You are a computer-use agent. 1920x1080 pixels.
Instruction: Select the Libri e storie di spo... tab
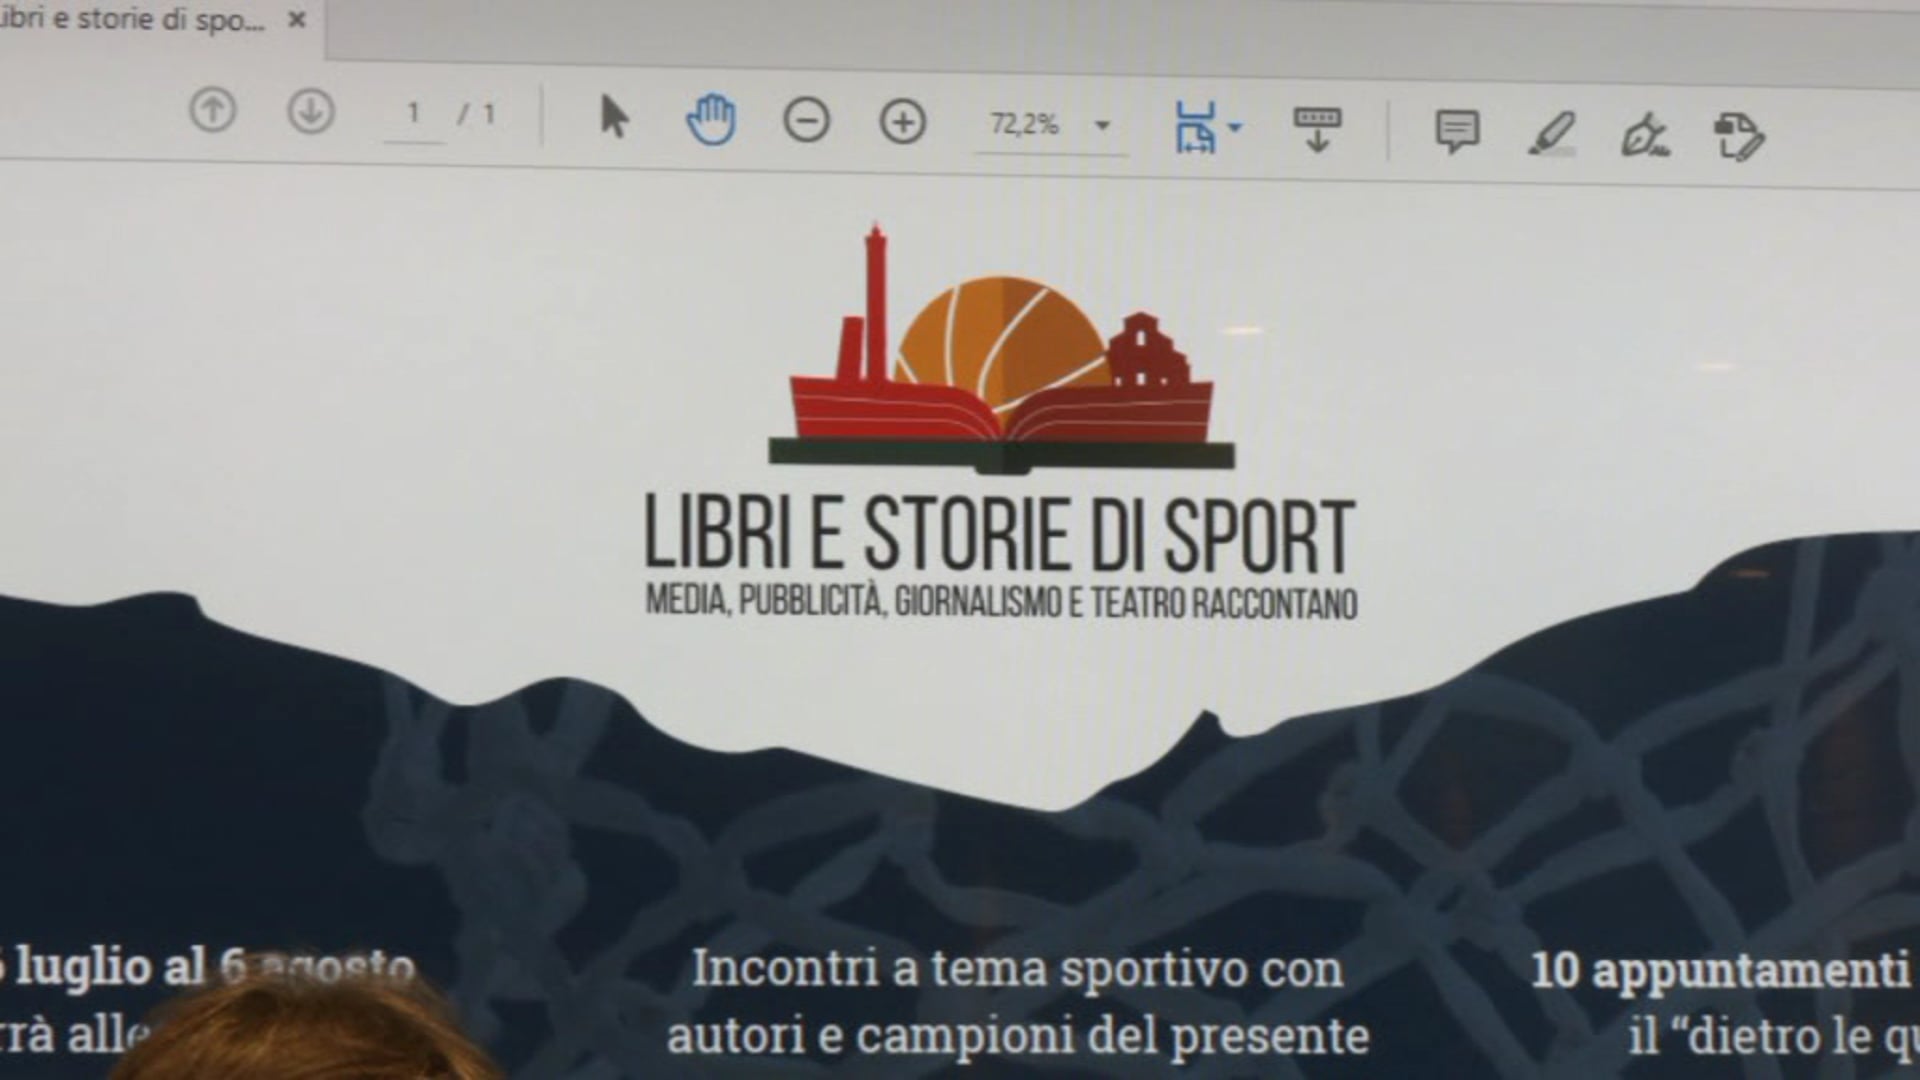150,20
